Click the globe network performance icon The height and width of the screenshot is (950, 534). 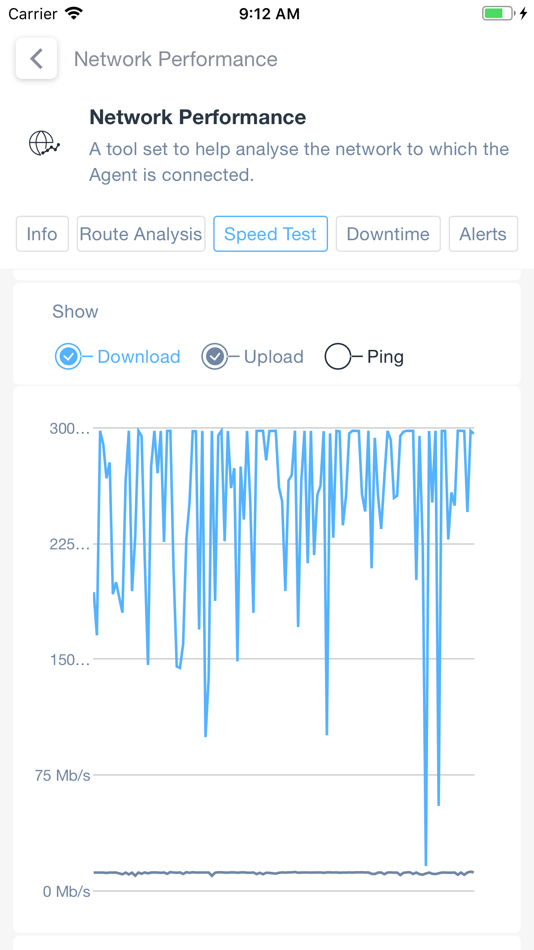coord(44,144)
